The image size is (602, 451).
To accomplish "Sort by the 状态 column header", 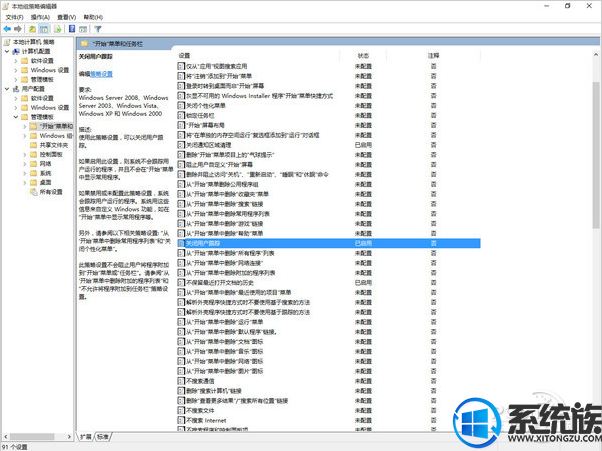I will 363,56.
